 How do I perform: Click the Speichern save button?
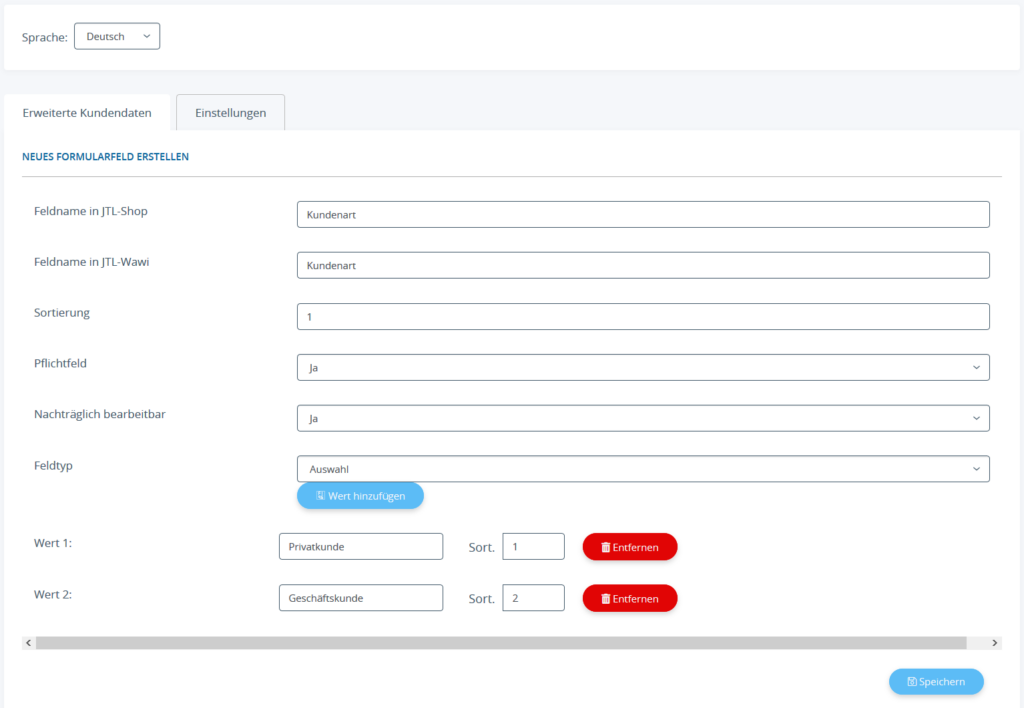coord(936,682)
